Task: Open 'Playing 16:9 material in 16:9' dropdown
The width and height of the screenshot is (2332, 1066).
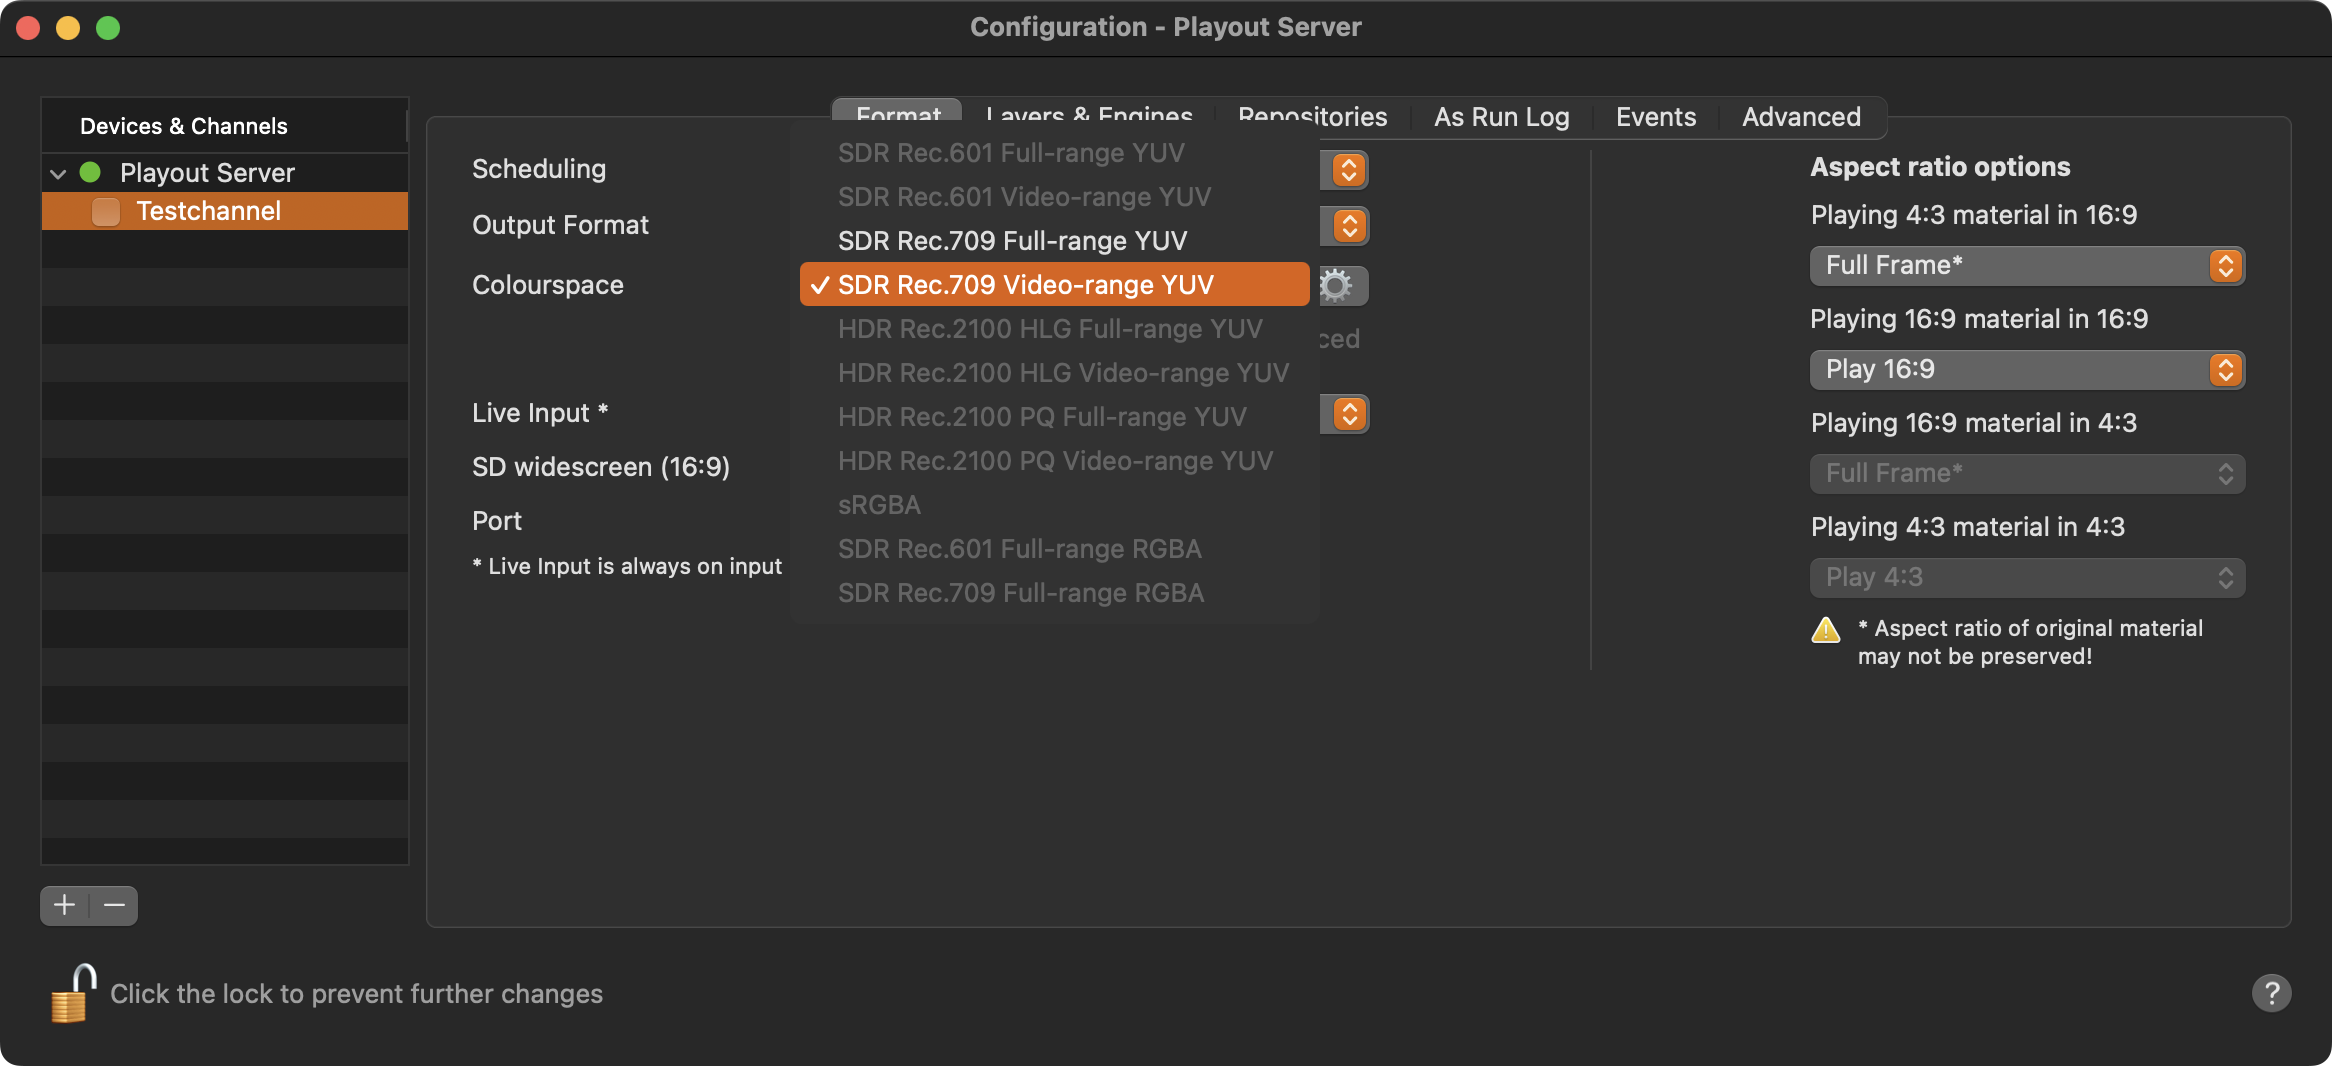Action: point(2027,370)
